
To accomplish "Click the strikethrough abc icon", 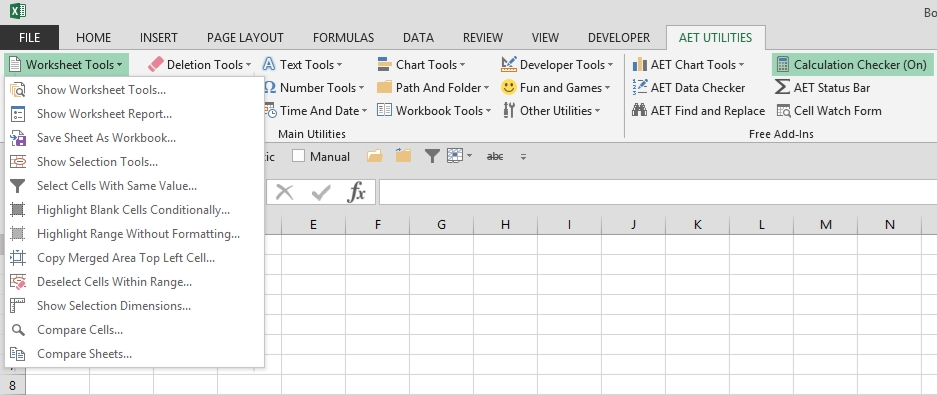I will click(x=495, y=157).
